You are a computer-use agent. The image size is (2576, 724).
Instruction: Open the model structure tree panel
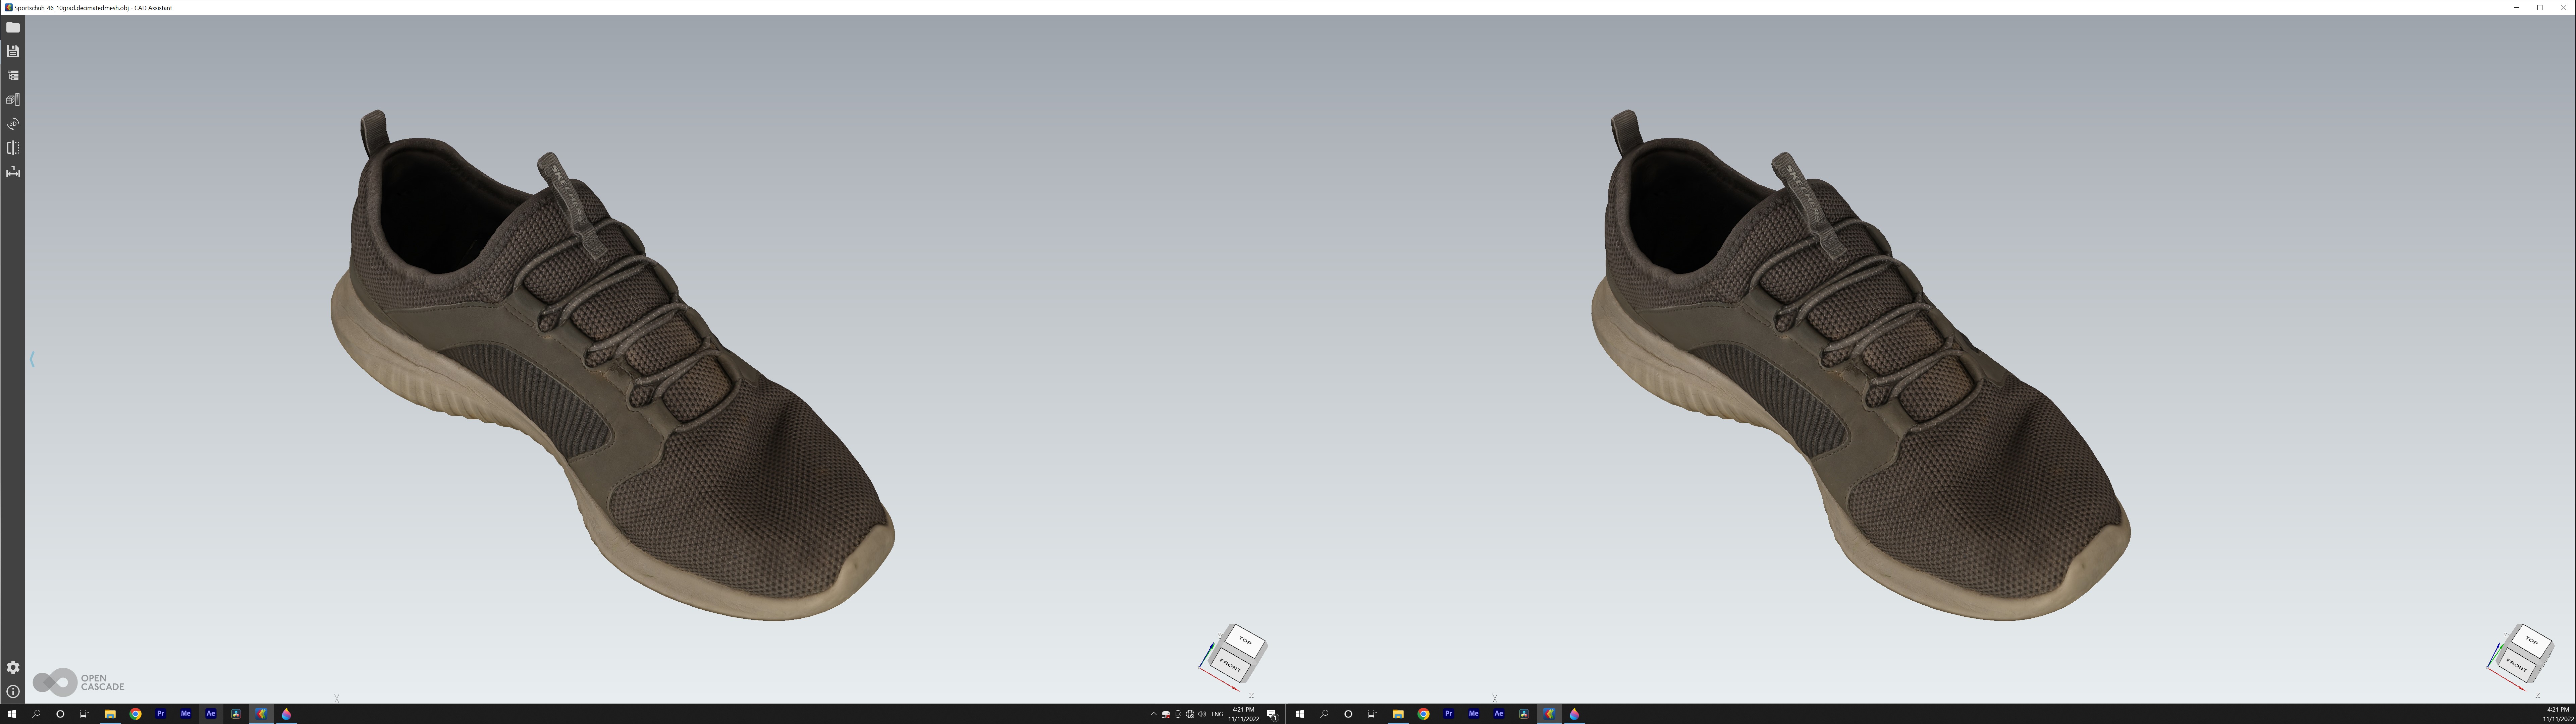pos(13,75)
